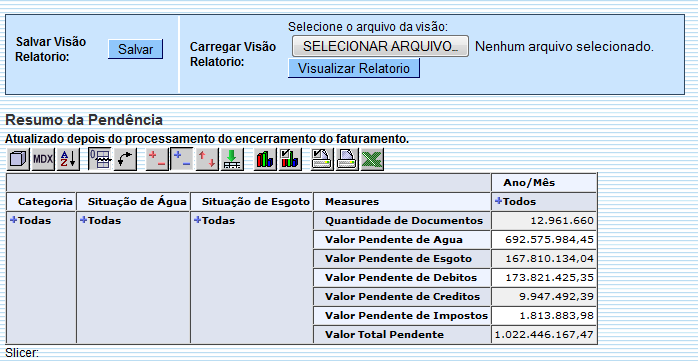Open the MDX query editor
698x361 pixels.
43,159
